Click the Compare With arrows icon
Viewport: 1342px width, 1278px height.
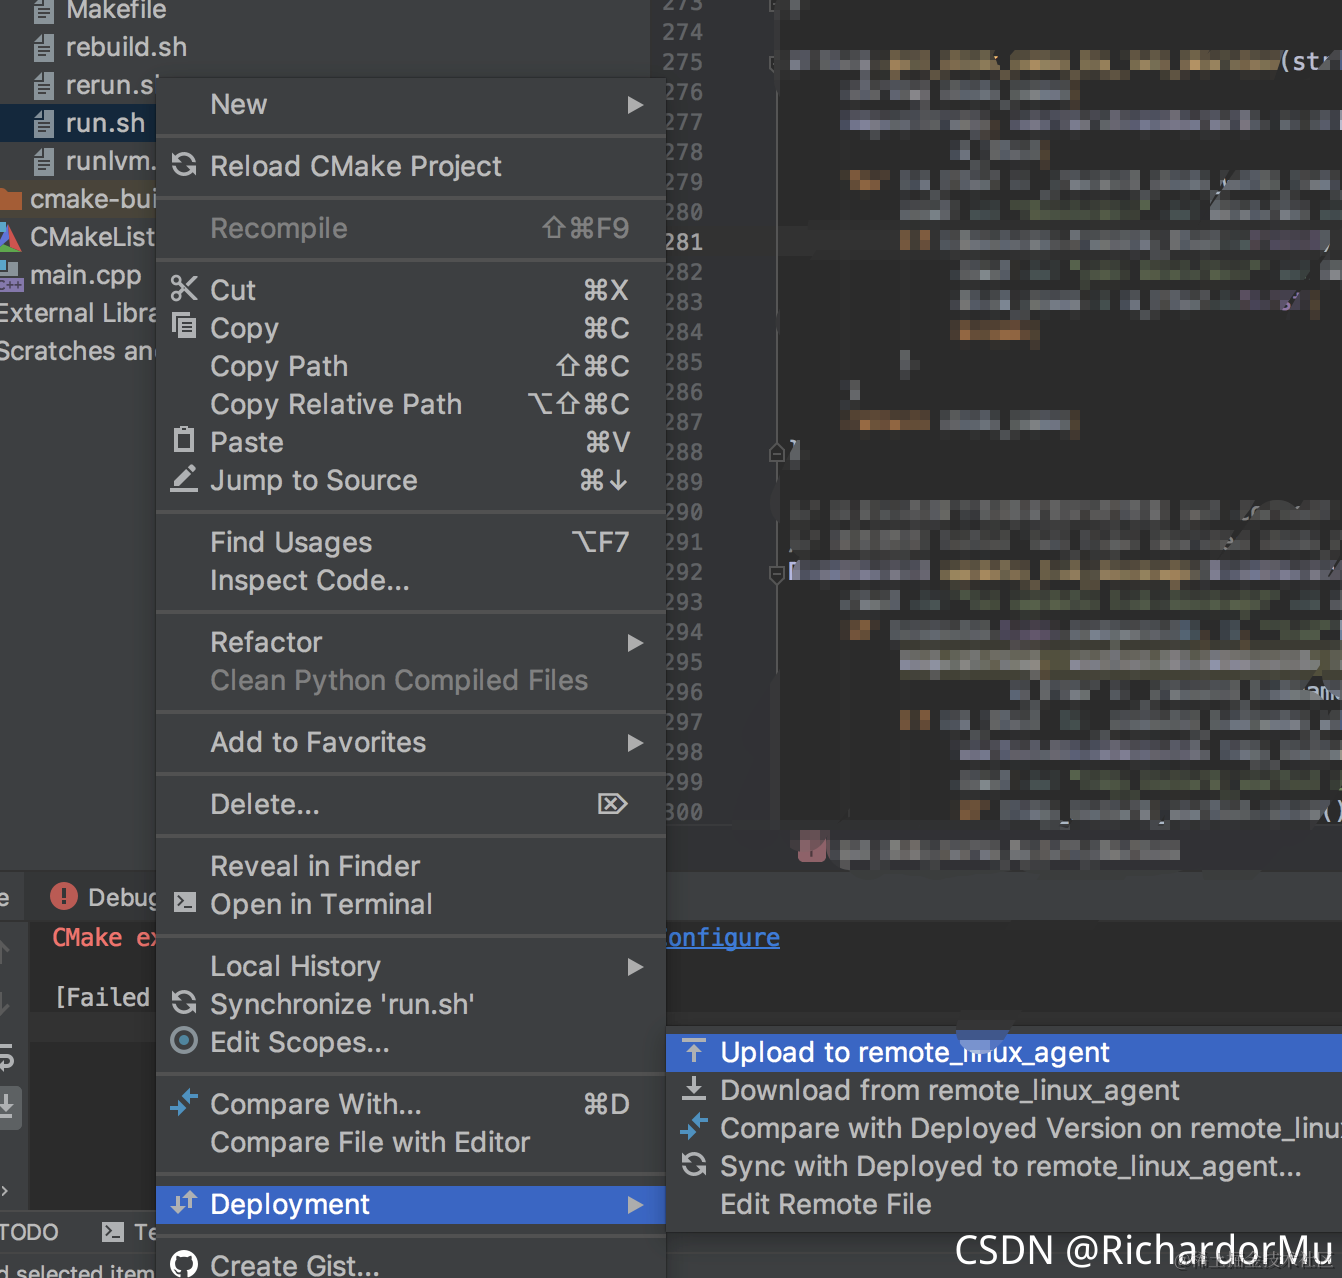click(x=184, y=1103)
